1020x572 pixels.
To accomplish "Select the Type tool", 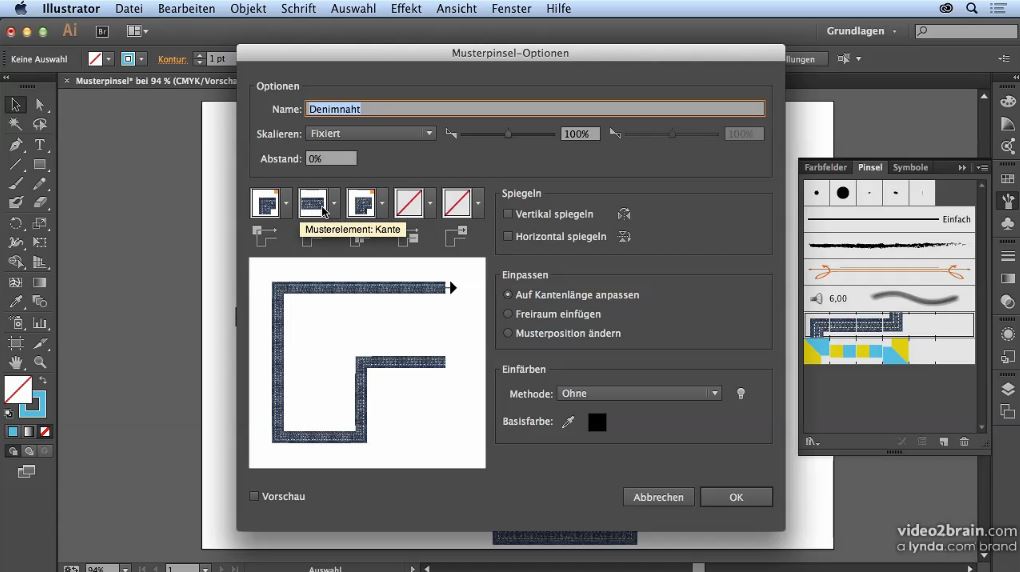I will coord(40,144).
